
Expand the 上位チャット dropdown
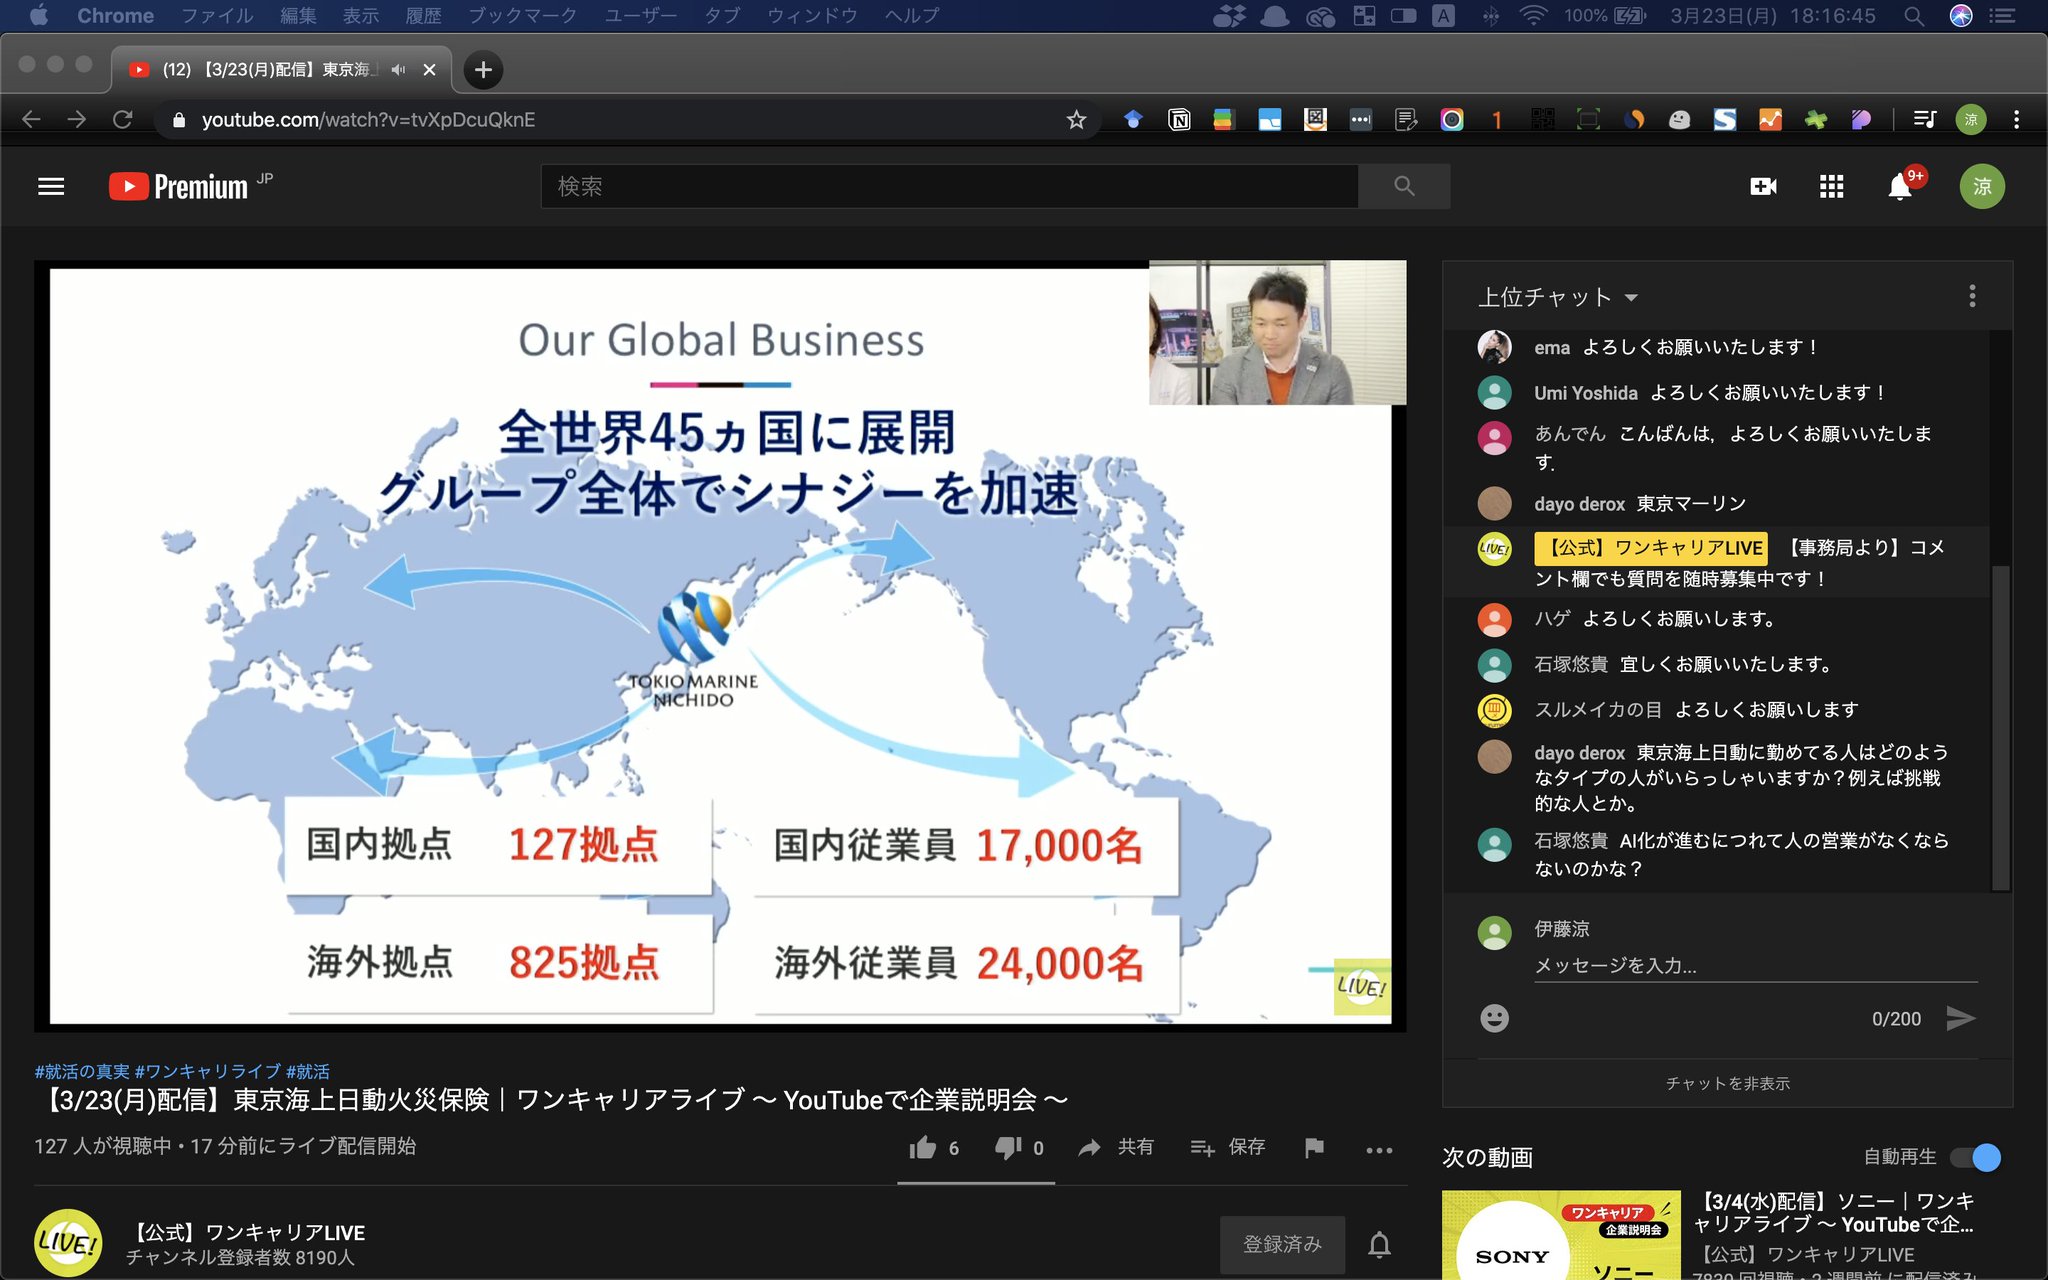[x=1558, y=297]
